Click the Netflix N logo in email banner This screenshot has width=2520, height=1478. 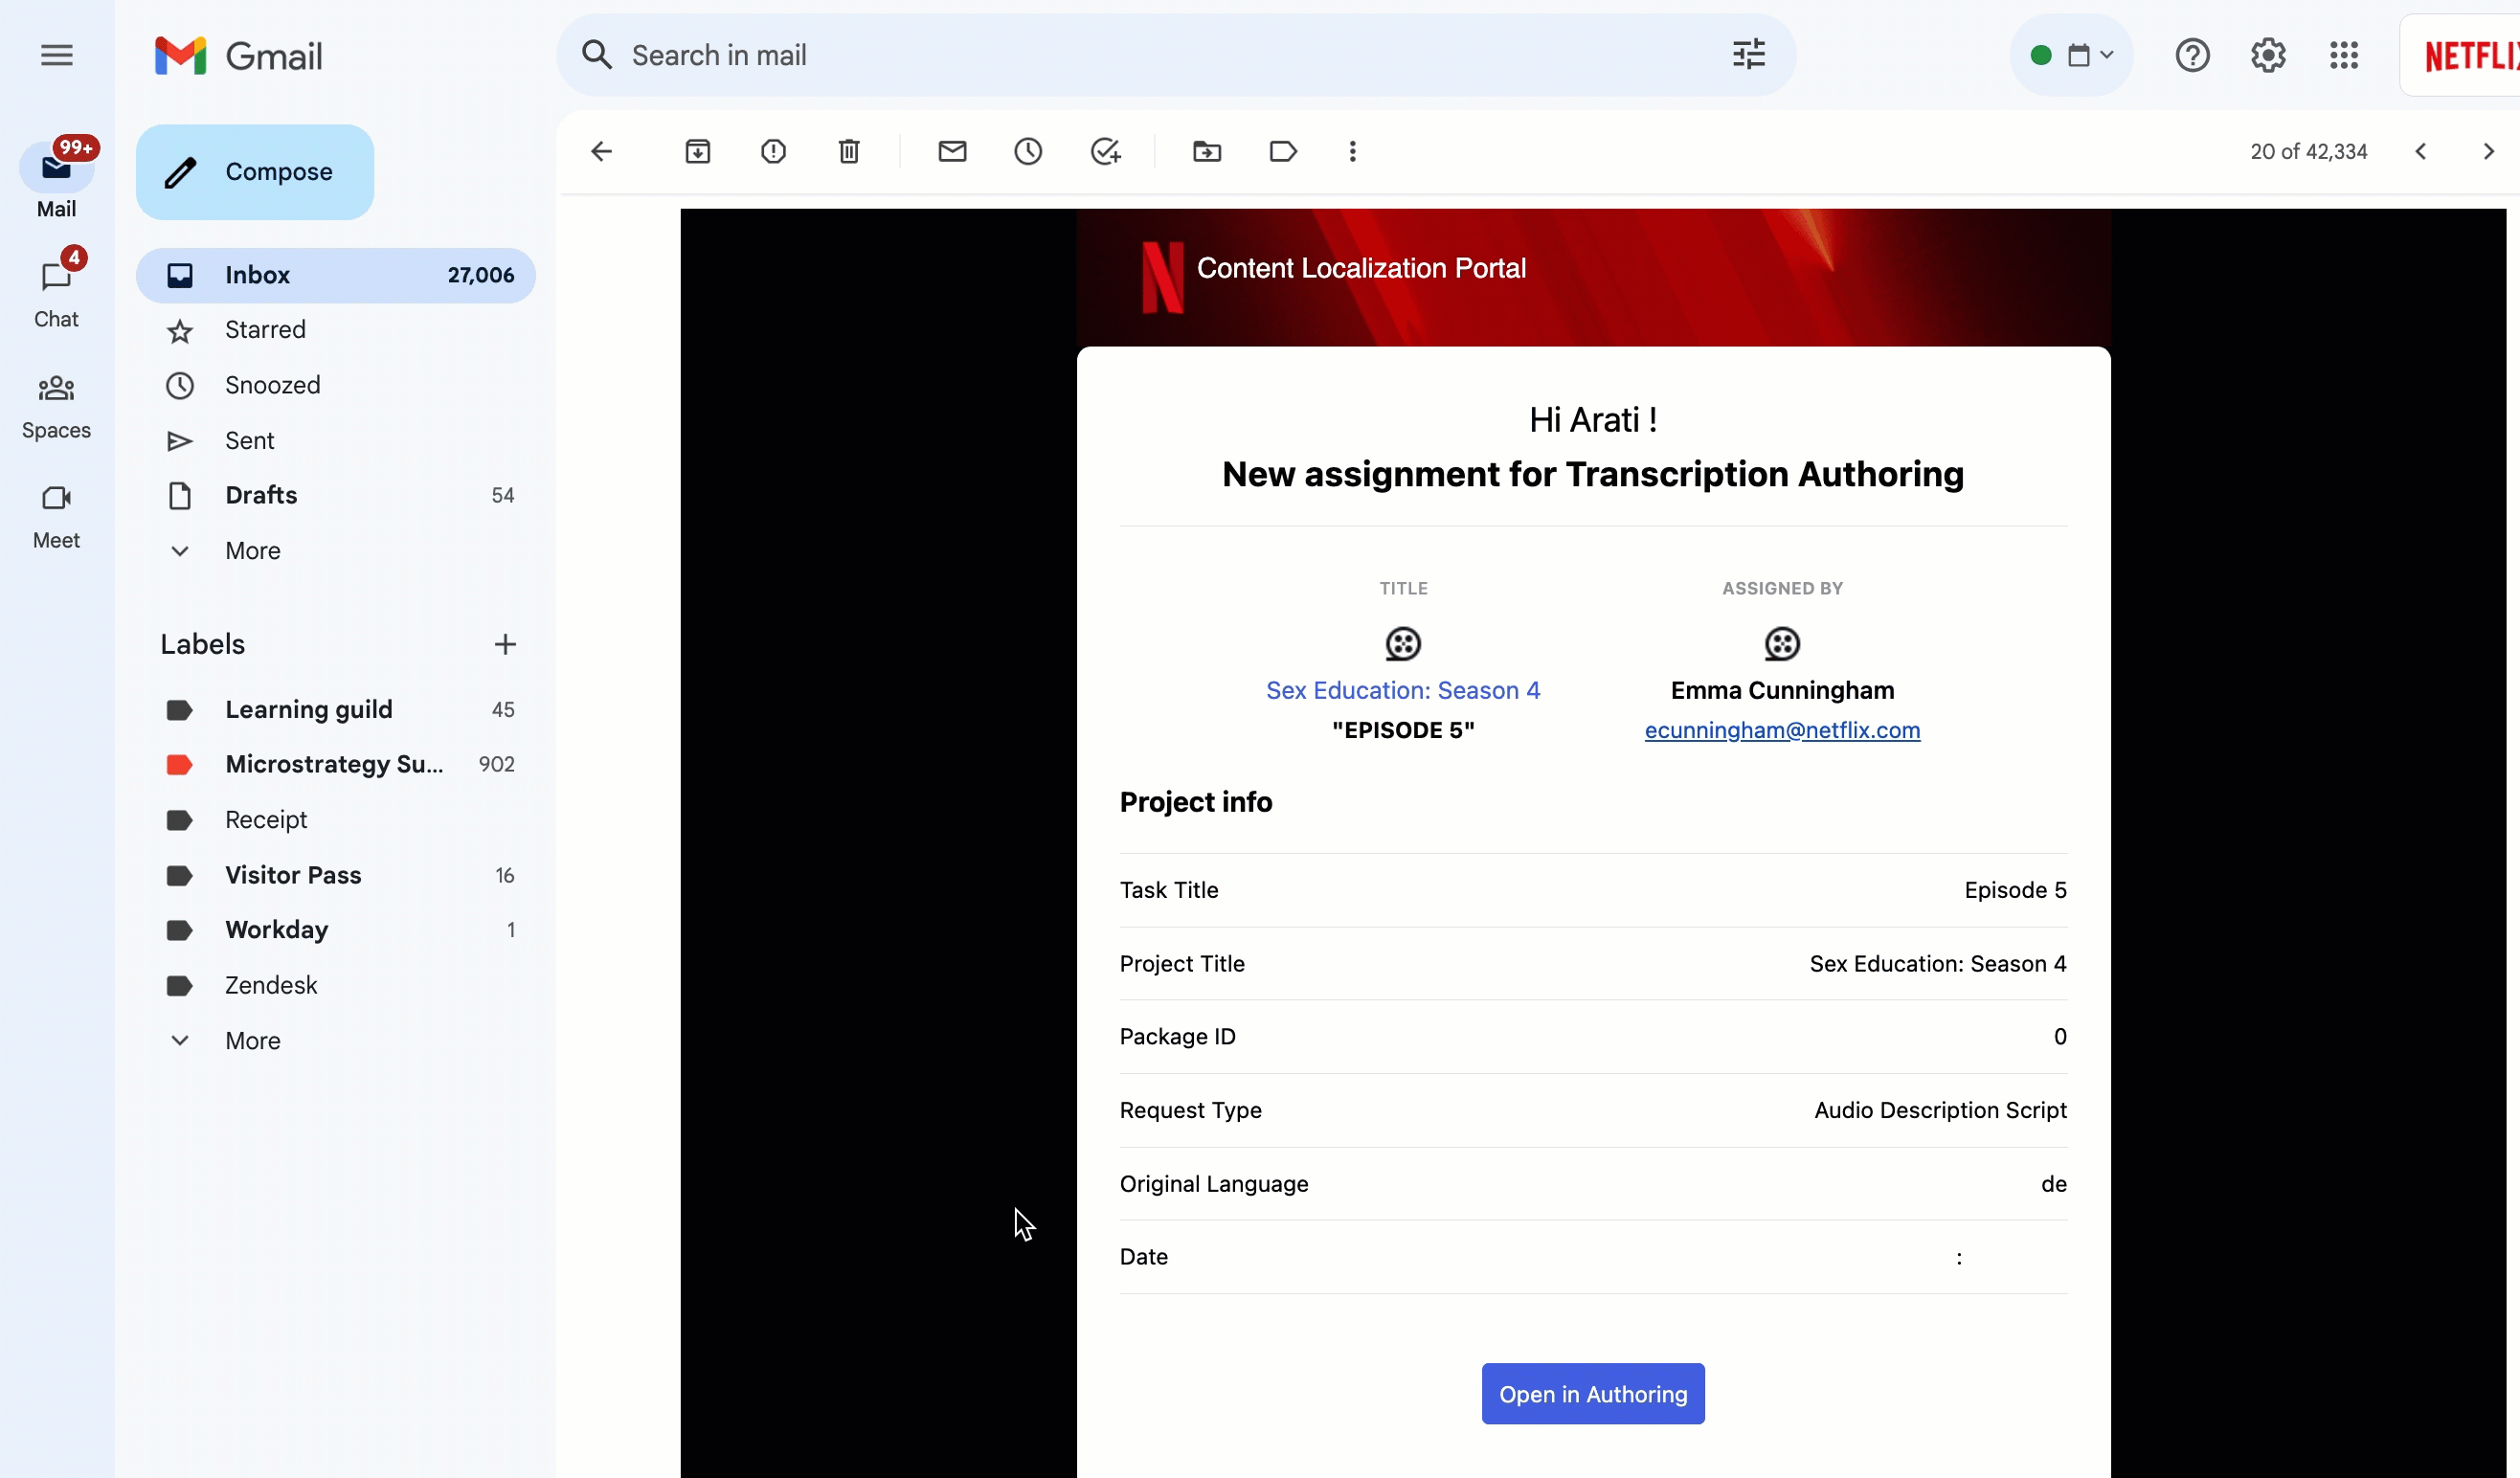1161,276
